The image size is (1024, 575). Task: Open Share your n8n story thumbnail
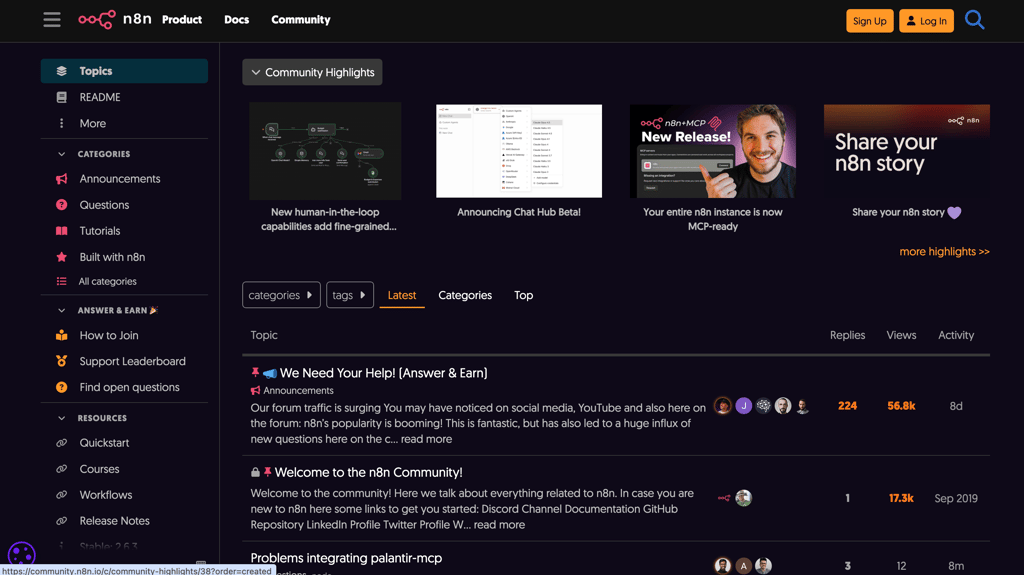point(906,151)
